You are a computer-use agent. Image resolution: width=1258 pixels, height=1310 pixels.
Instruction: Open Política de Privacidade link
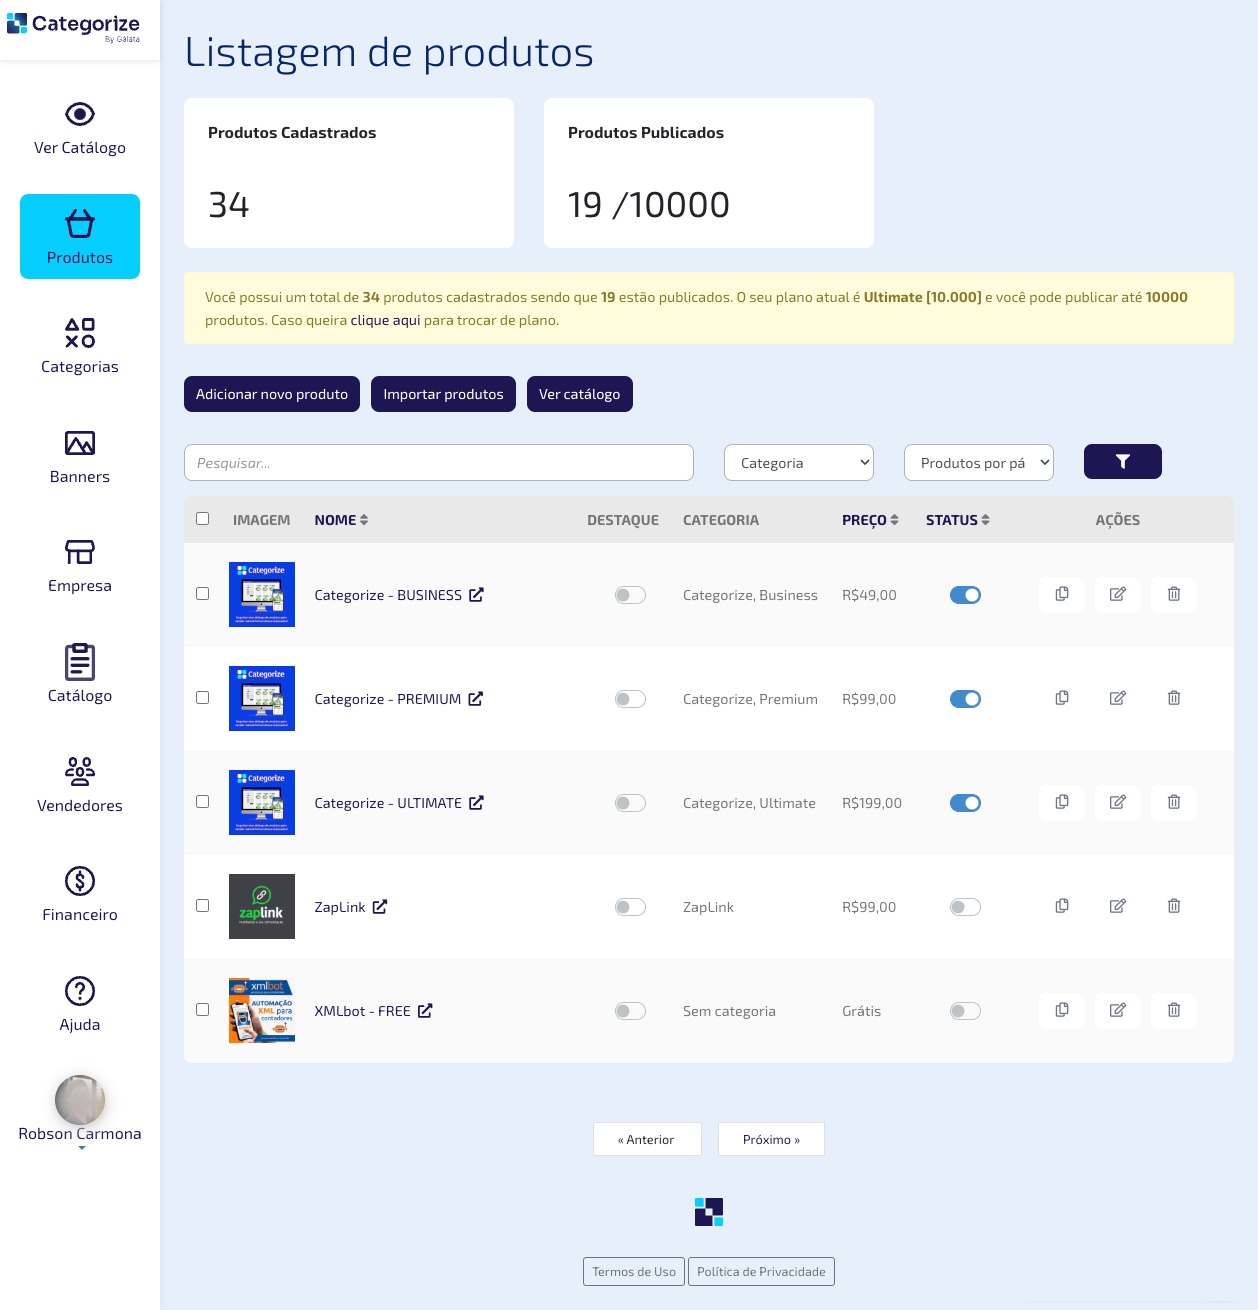pyautogui.click(x=761, y=1271)
